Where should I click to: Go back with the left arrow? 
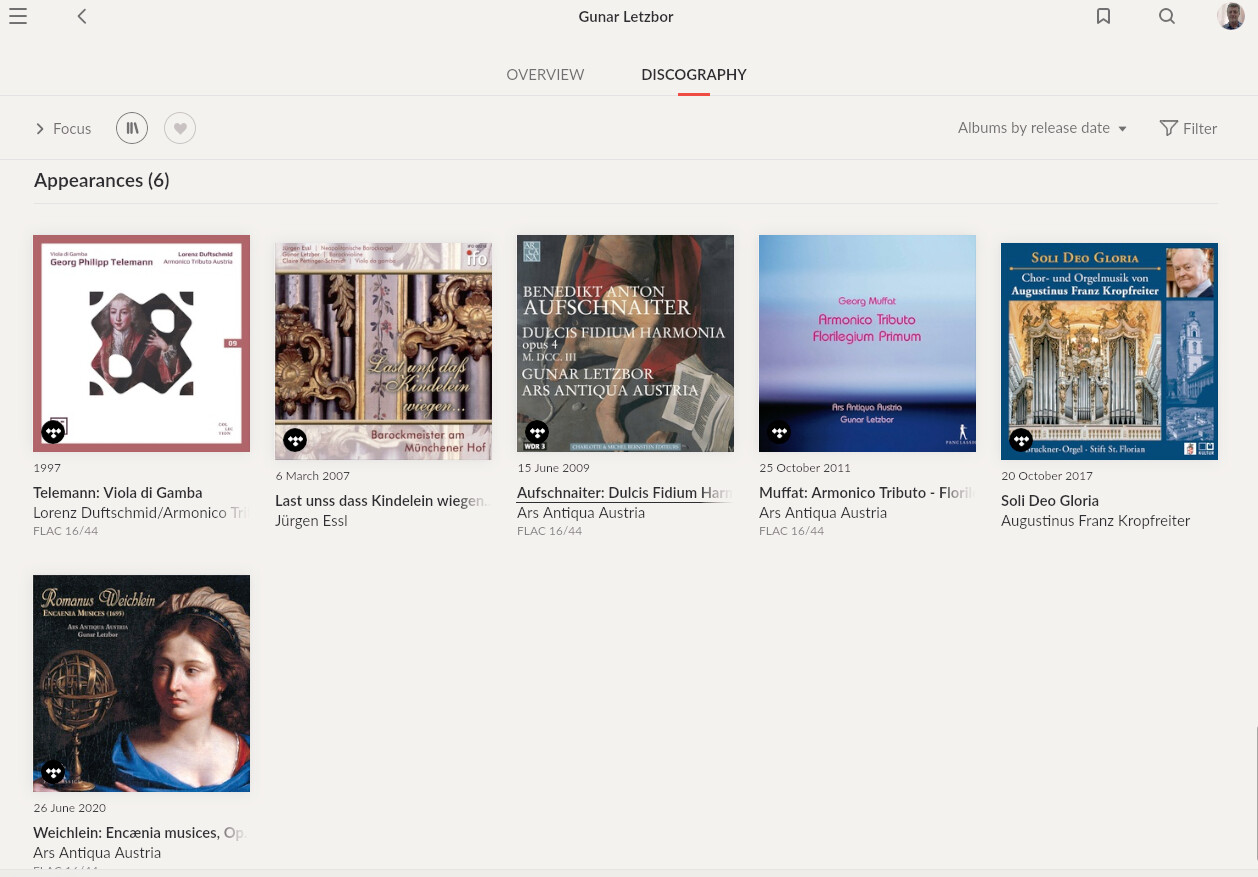(82, 16)
